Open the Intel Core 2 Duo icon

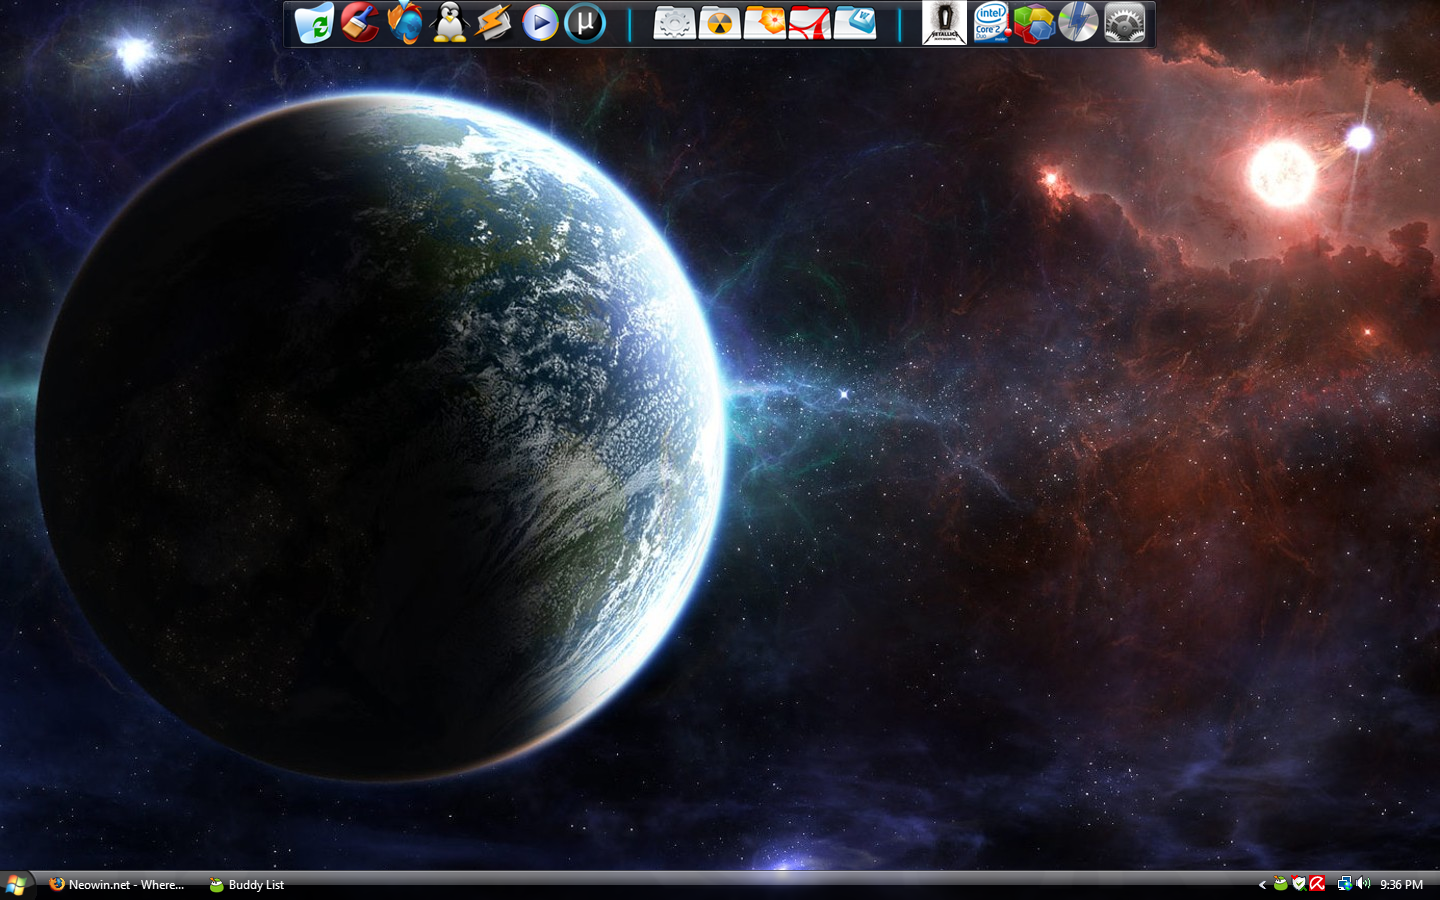tap(990, 23)
